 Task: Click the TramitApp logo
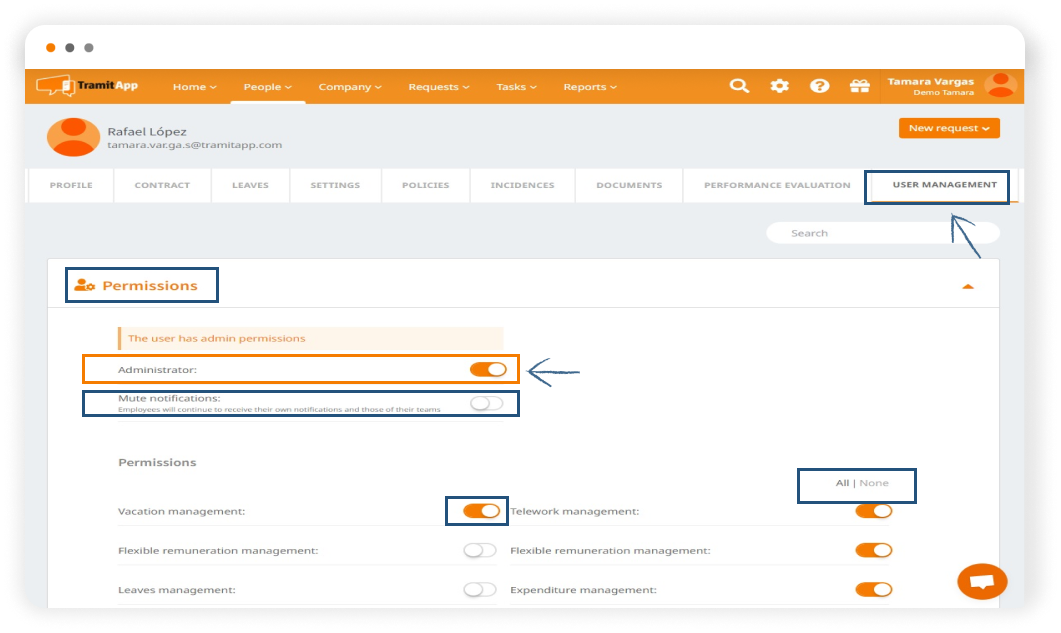tap(88, 86)
